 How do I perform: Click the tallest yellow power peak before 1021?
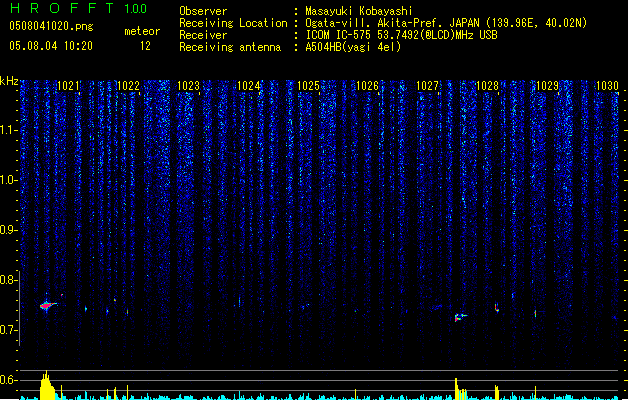pyautogui.click(x=47, y=385)
